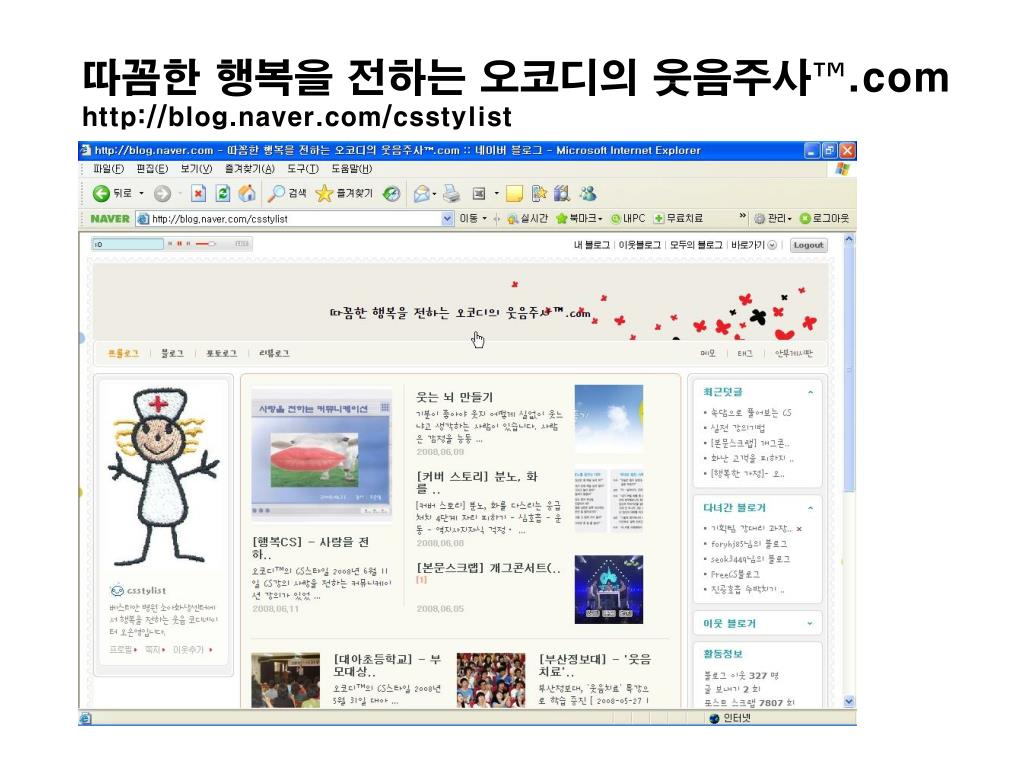The height and width of the screenshot is (768, 1024).
Task: Open the address bar history dropdown
Action: 447,219
